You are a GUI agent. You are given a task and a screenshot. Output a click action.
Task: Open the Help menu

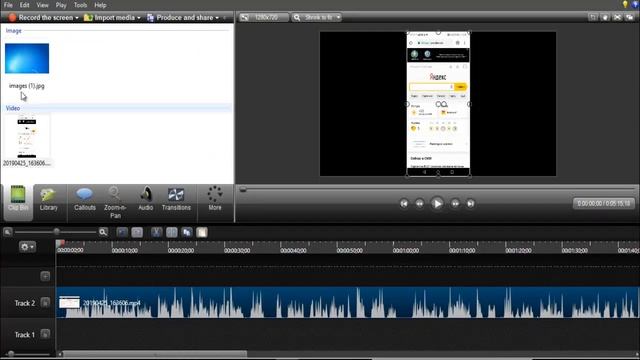(x=100, y=5)
